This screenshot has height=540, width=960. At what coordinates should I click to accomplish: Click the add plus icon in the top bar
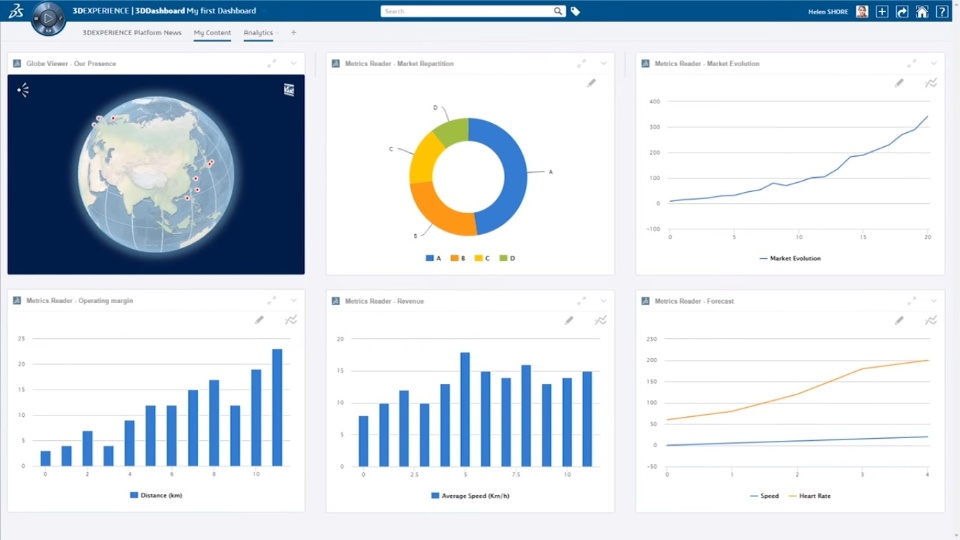point(882,11)
